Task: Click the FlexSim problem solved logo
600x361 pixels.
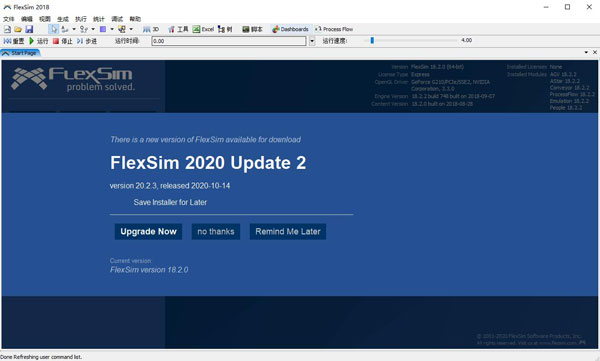Action: point(73,79)
